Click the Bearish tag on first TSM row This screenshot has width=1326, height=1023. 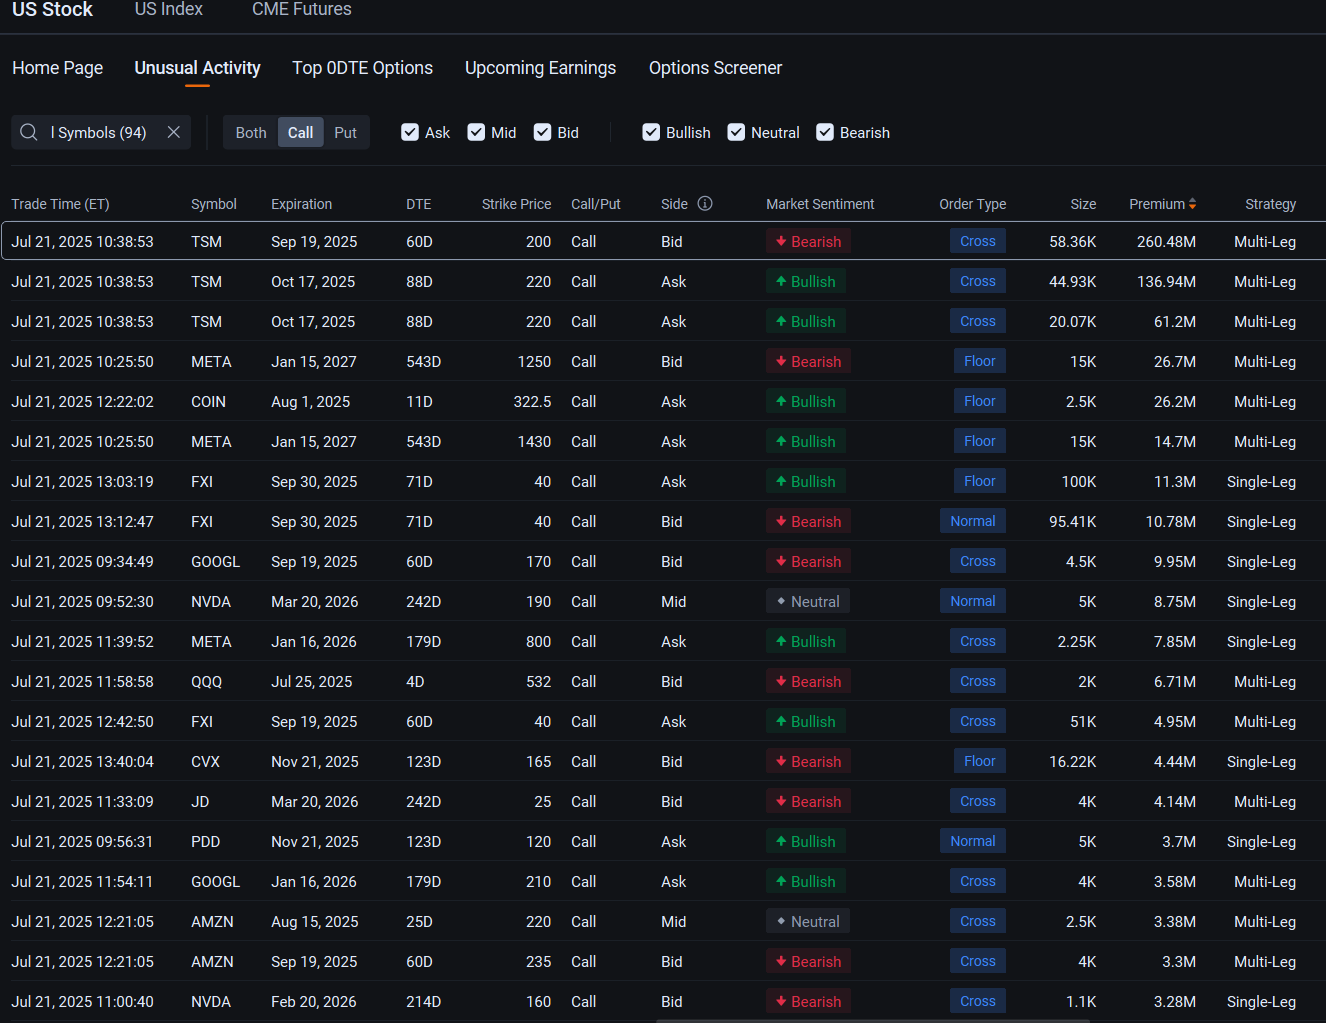(809, 242)
